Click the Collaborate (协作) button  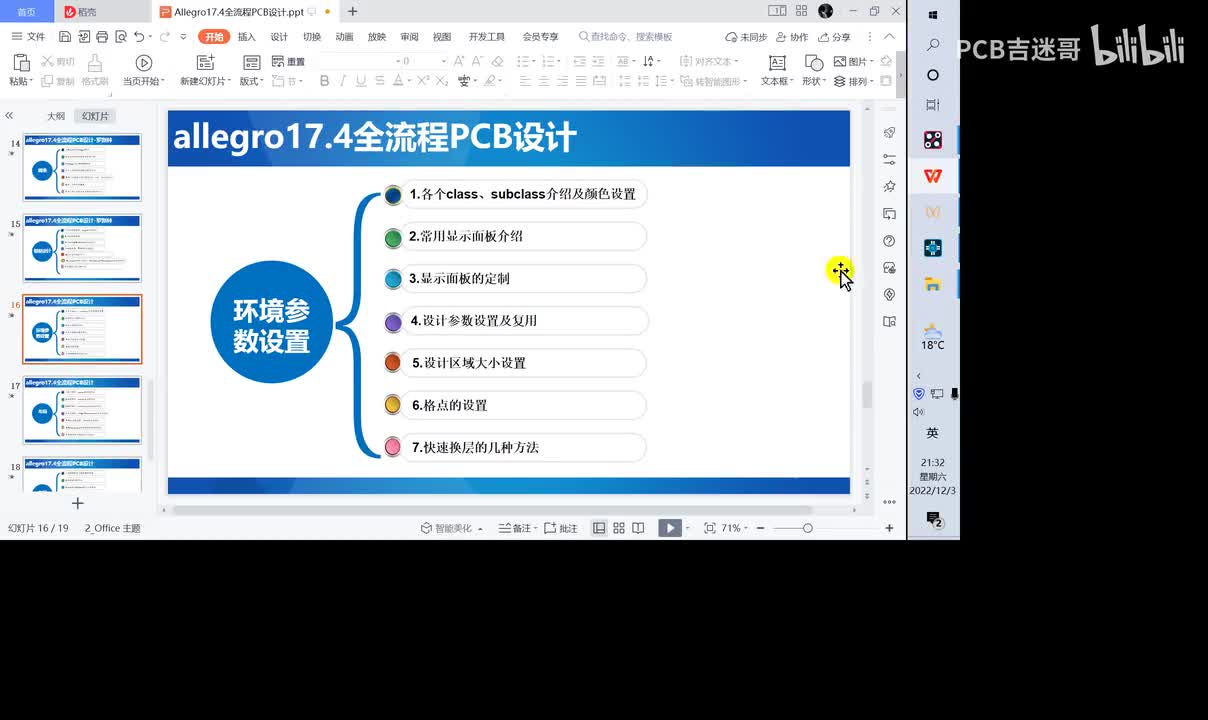(792, 37)
